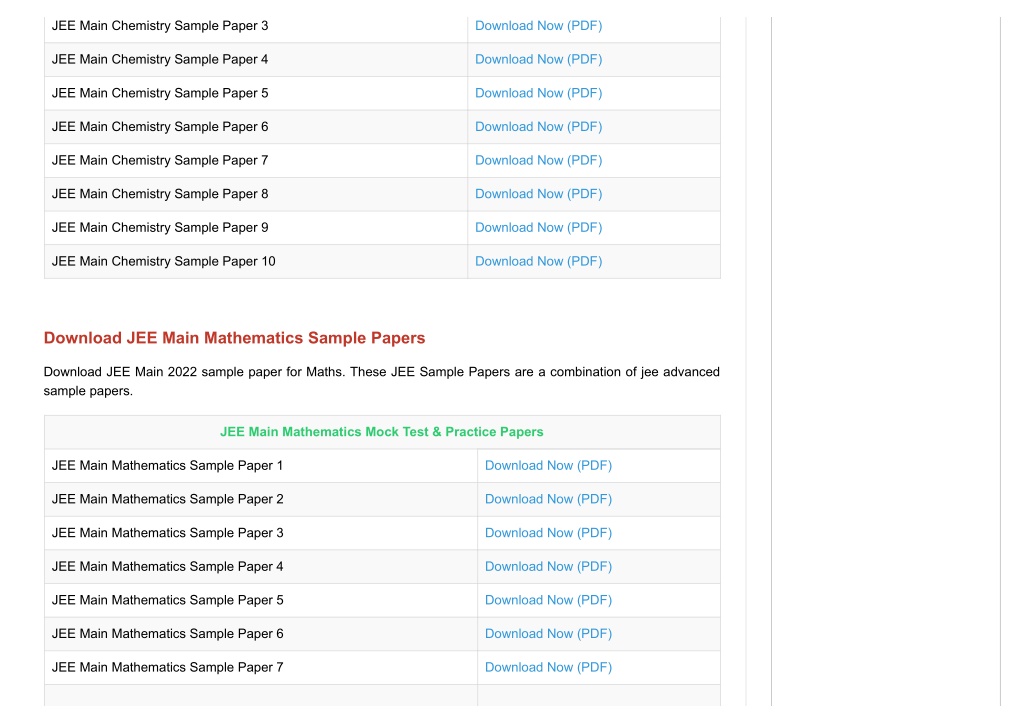Download Mathematics Sample Paper 7 PDF
Screen dimensions: 1024x723
(x=548, y=667)
